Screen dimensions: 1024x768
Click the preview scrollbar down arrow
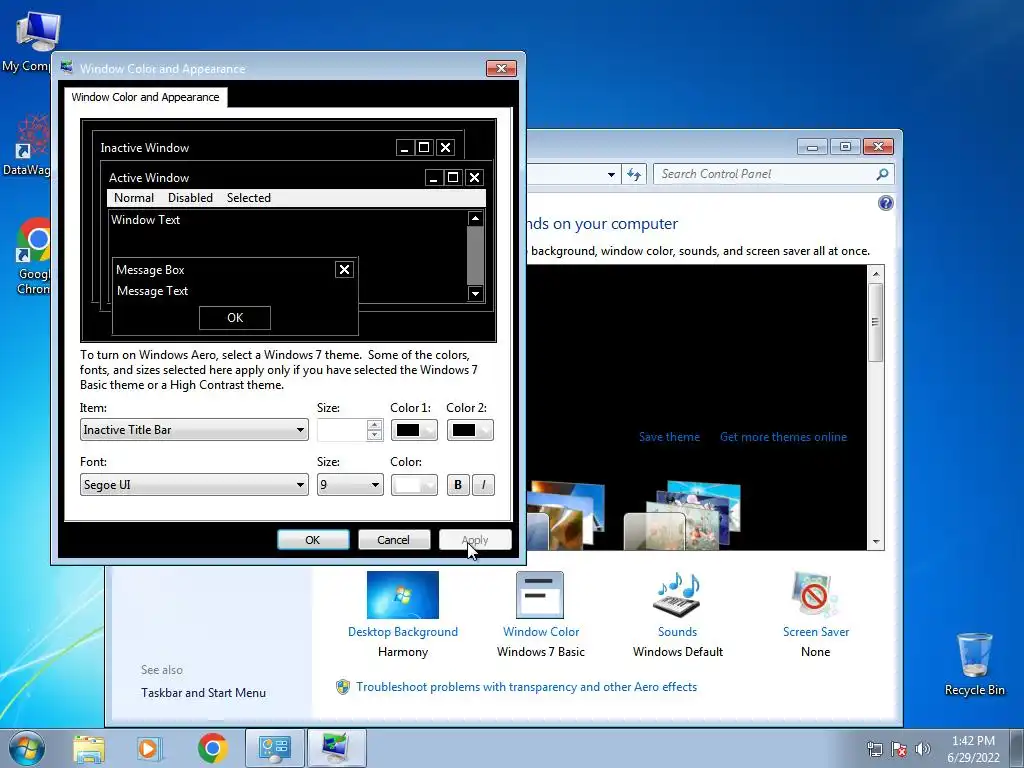475,294
